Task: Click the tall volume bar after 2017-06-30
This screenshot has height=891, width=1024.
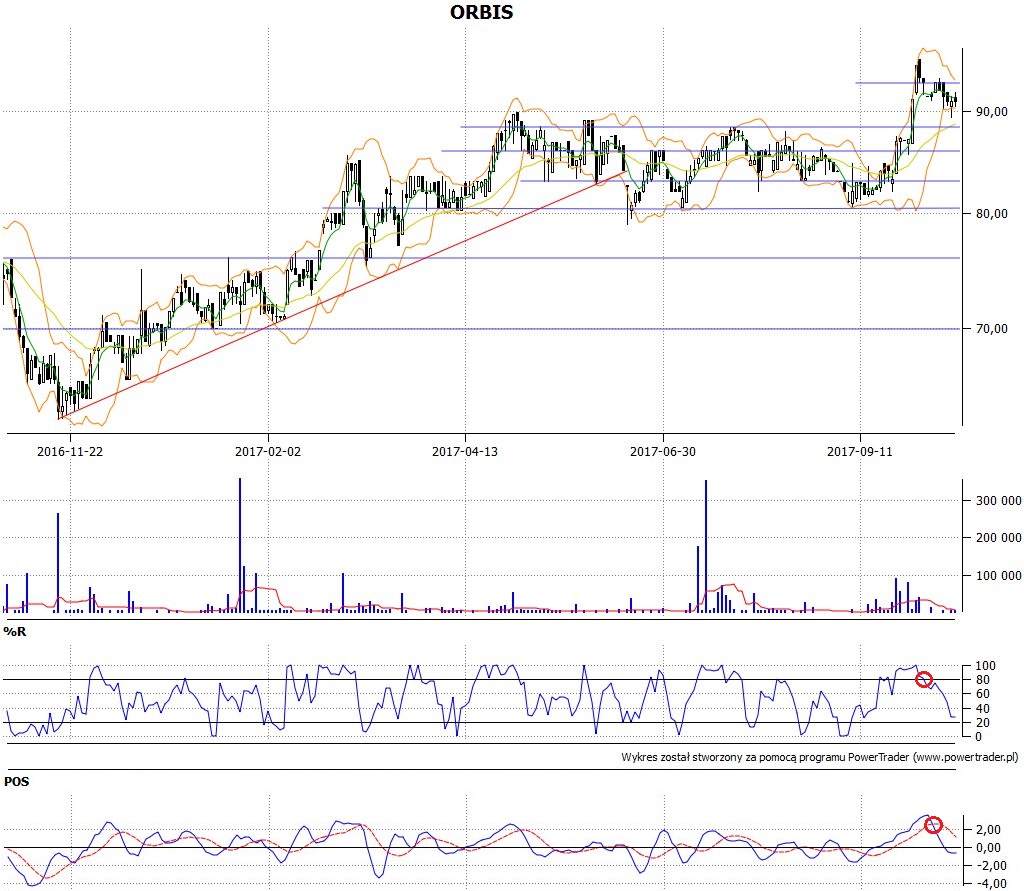Action: point(705,546)
